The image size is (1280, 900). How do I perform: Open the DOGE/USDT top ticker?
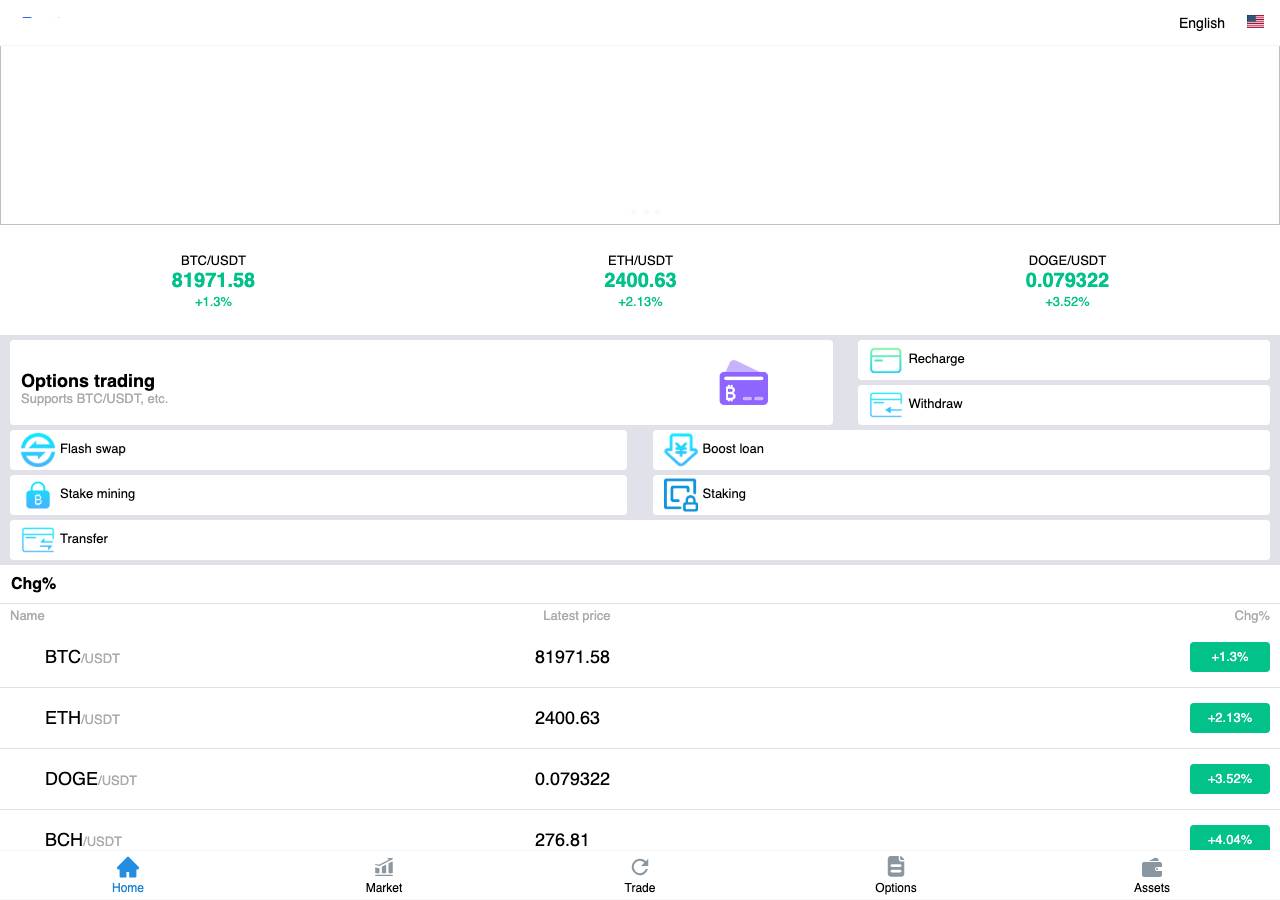click(1067, 281)
